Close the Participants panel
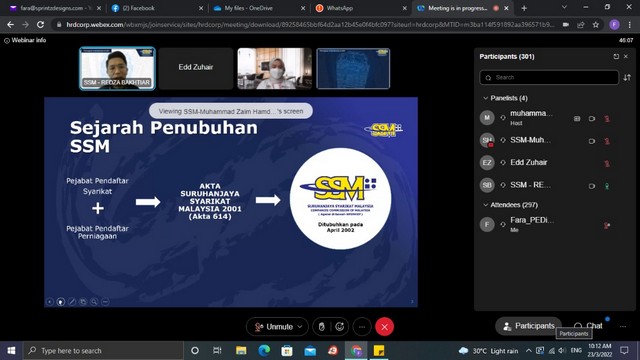 click(626, 56)
